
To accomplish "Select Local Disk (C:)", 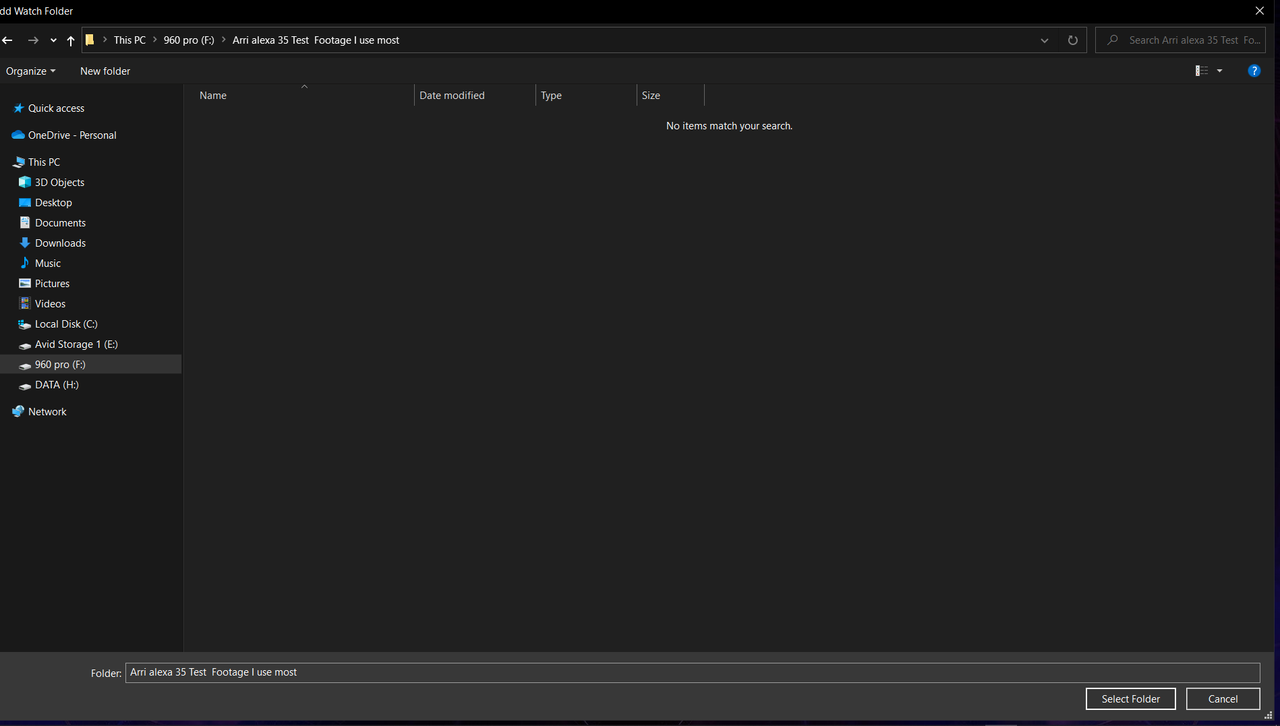I will (x=66, y=324).
